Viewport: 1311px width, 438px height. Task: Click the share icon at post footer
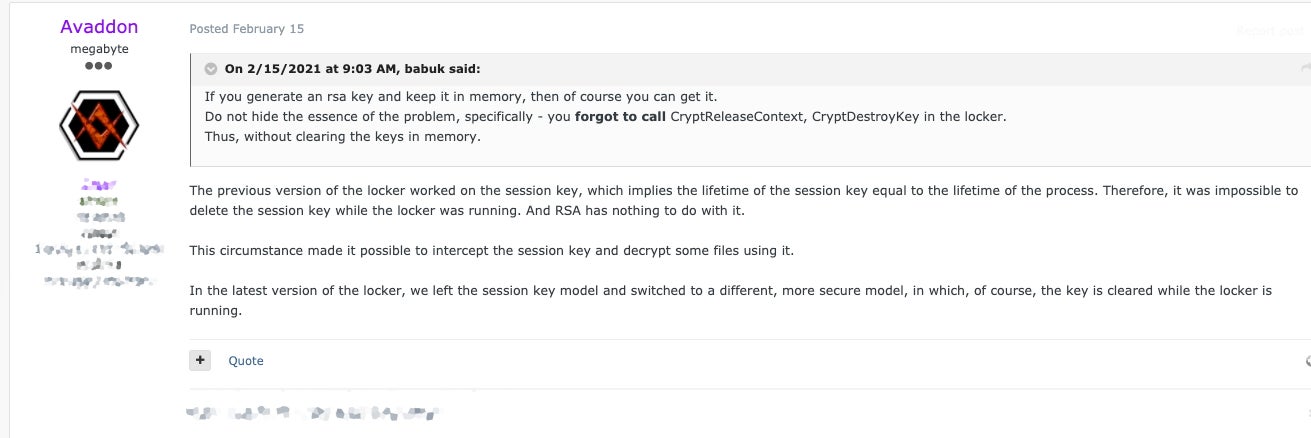pos(1306,360)
